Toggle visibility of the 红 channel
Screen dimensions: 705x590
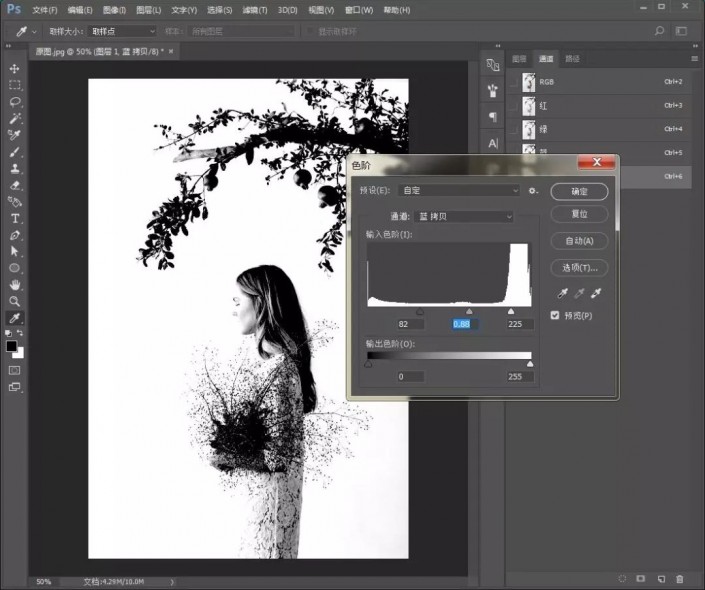514,105
